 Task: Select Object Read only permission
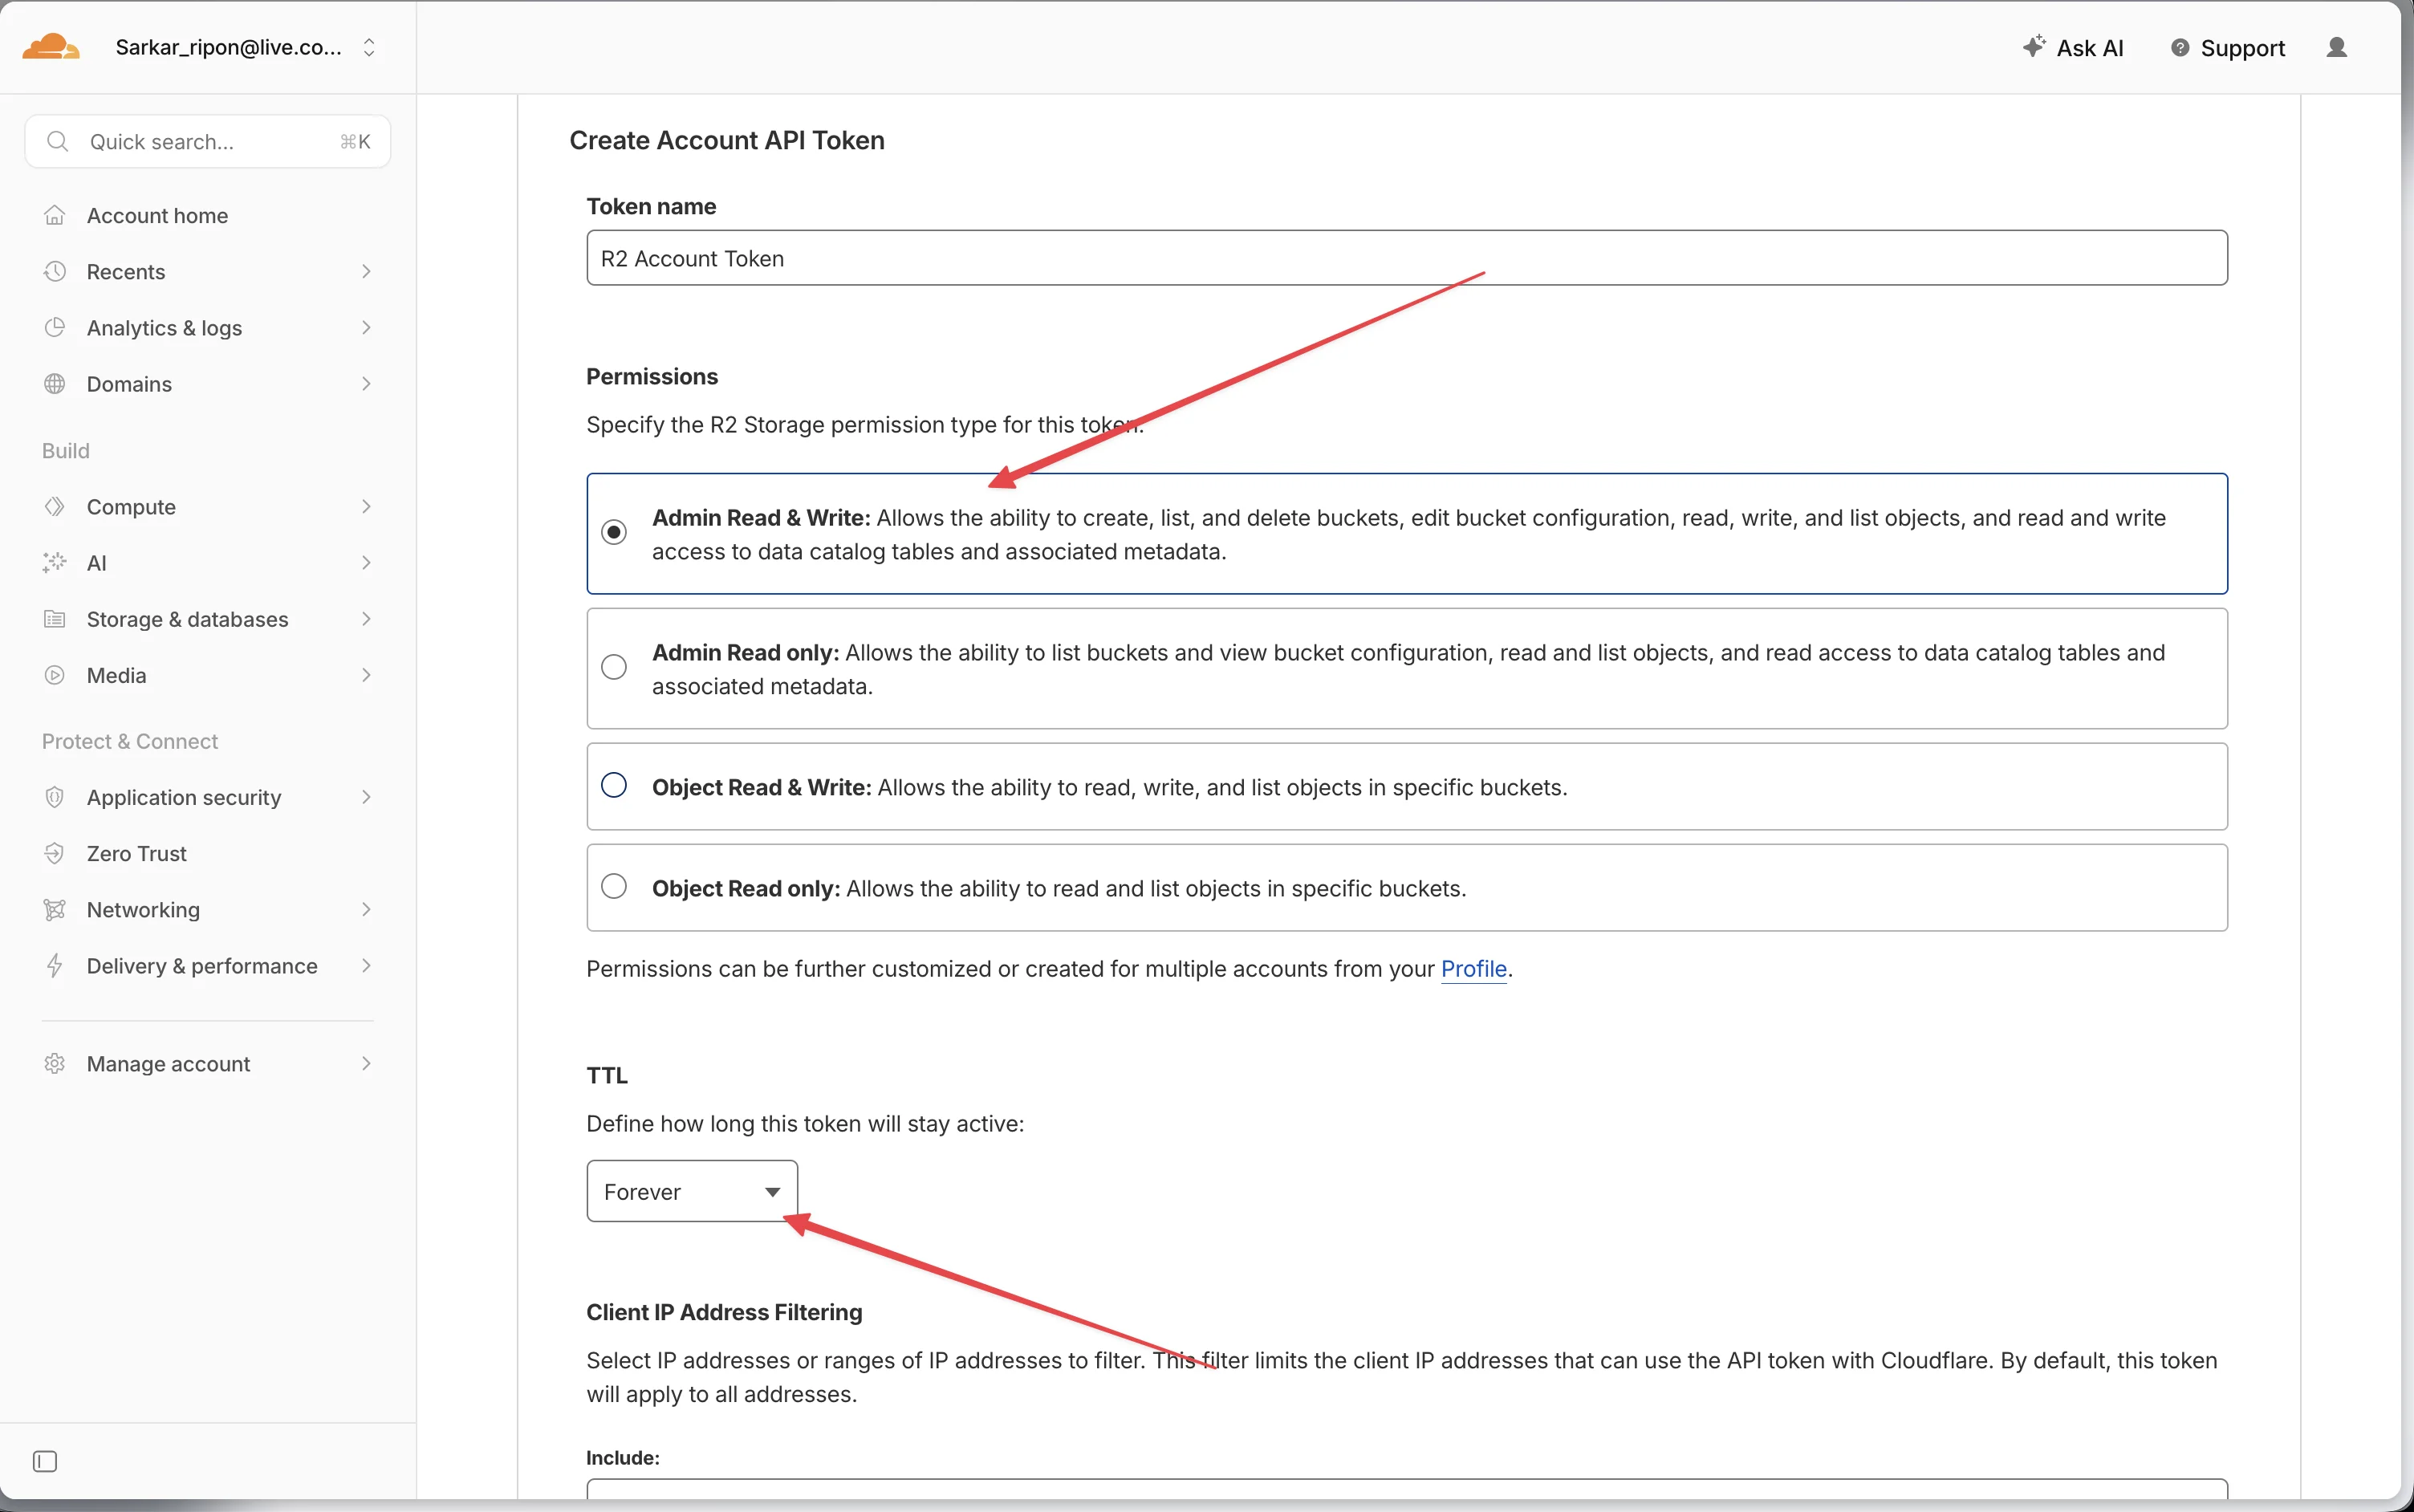click(613, 885)
